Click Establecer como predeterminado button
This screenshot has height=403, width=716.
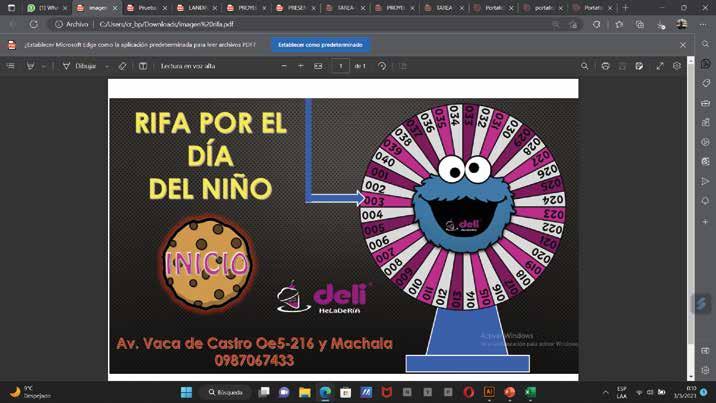click(x=321, y=45)
